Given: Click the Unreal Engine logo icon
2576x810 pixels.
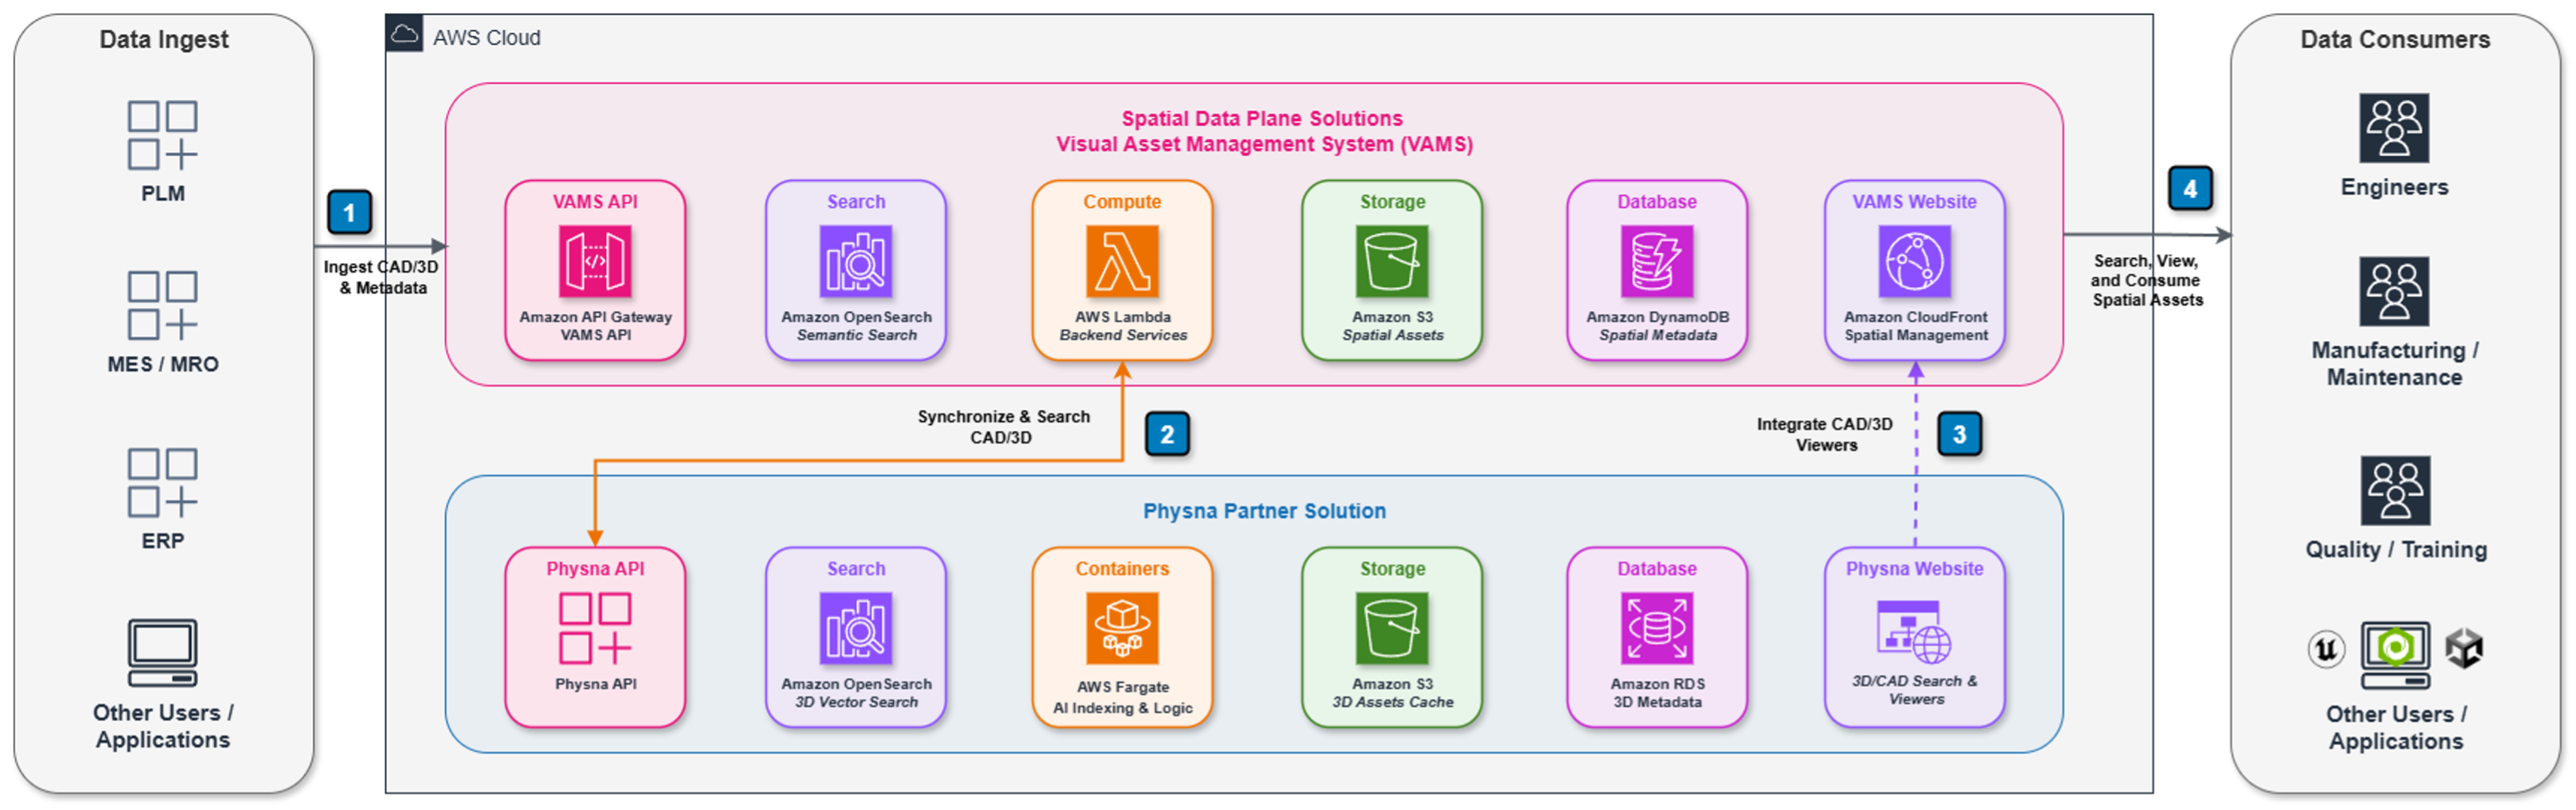Looking at the screenshot, I should tap(2326, 650).
